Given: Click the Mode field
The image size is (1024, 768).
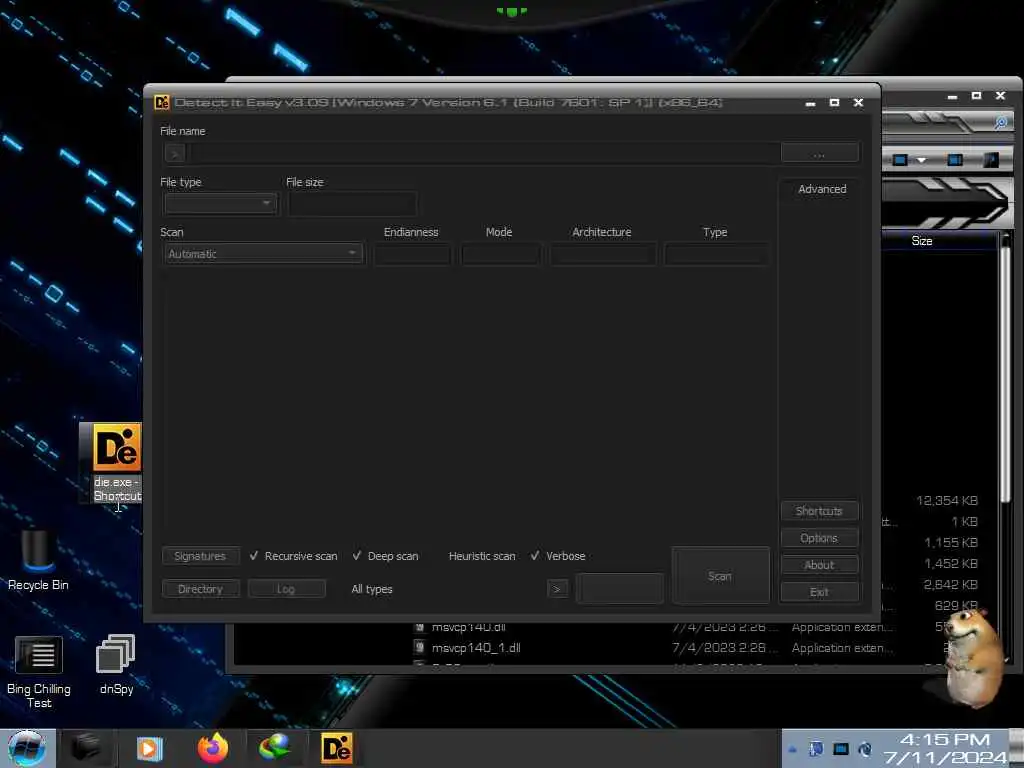Looking at the screenshot, I should point(501,254).
